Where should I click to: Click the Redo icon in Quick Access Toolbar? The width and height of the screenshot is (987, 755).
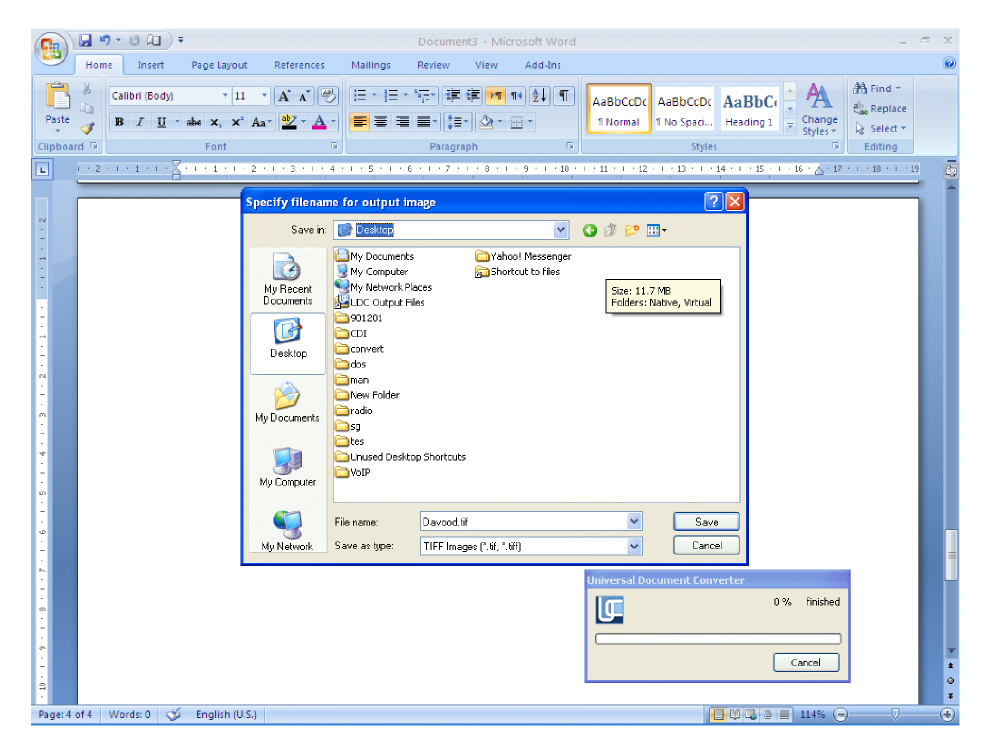click(134, 40)
